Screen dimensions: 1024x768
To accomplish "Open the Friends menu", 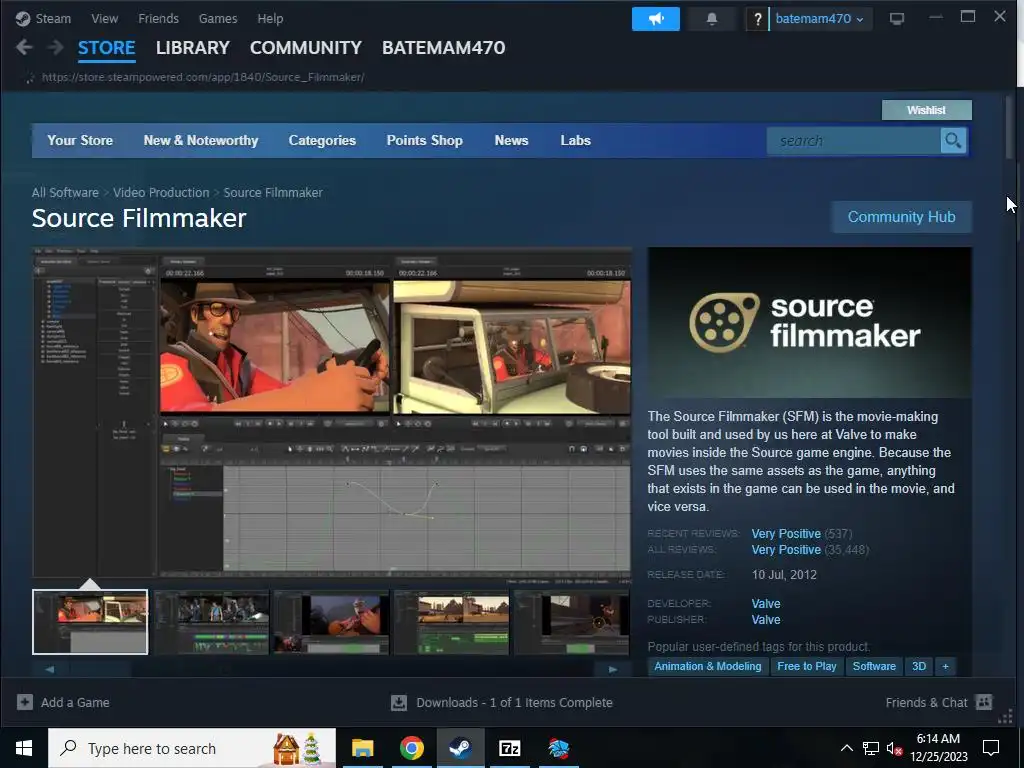I will pos(158,18).
